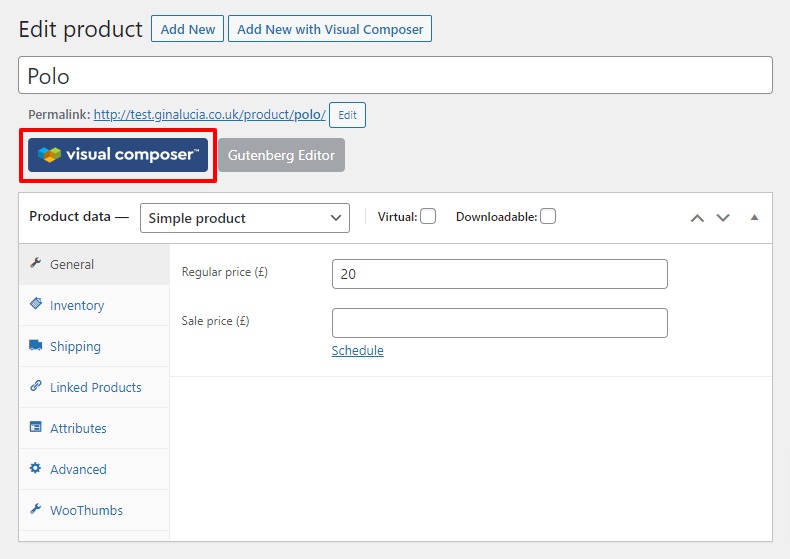The height and width of the screenshot is (559, 790).
Task: Switch to the Inventory tab
Action: pyautogui.click(x=94, y=305)
